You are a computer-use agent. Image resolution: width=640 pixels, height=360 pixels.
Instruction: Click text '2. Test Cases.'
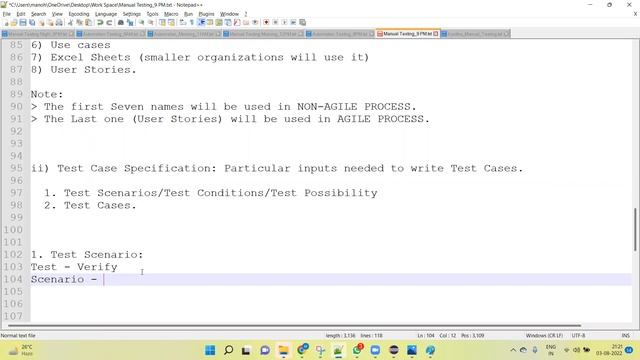click(90, 205)
